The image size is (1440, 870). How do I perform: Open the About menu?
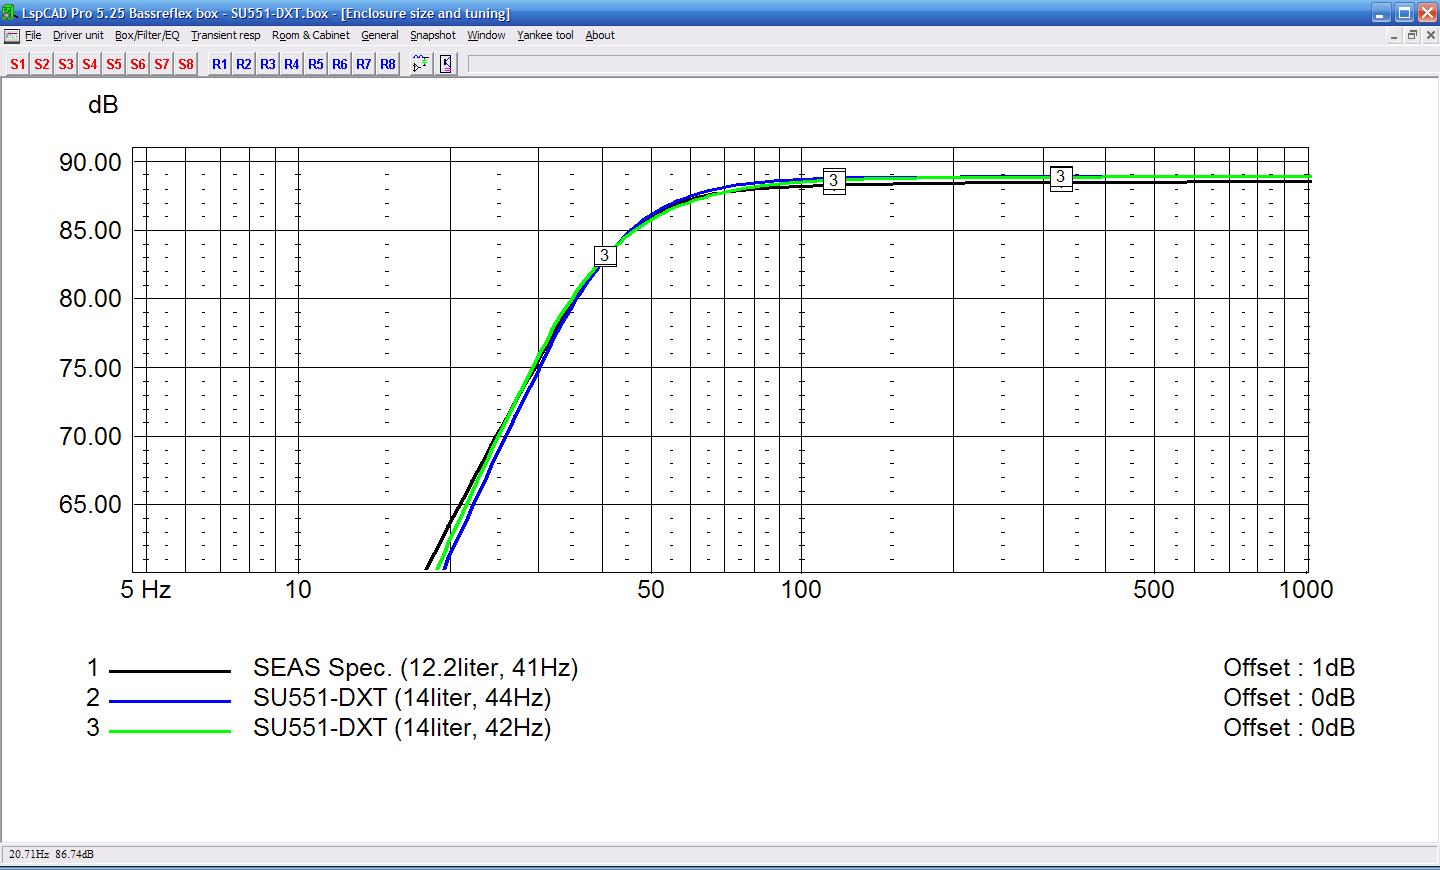pyautogui.click(x=600, y=35)
